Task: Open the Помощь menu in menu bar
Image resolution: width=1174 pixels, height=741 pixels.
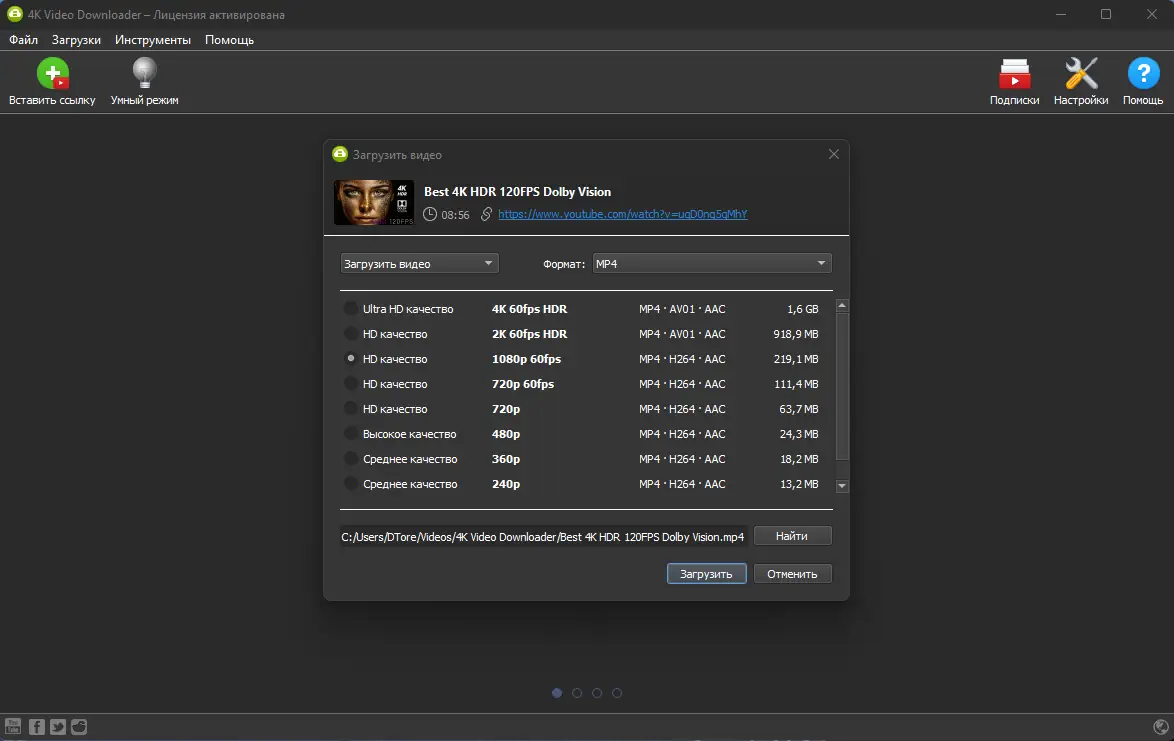Action: 229,40
